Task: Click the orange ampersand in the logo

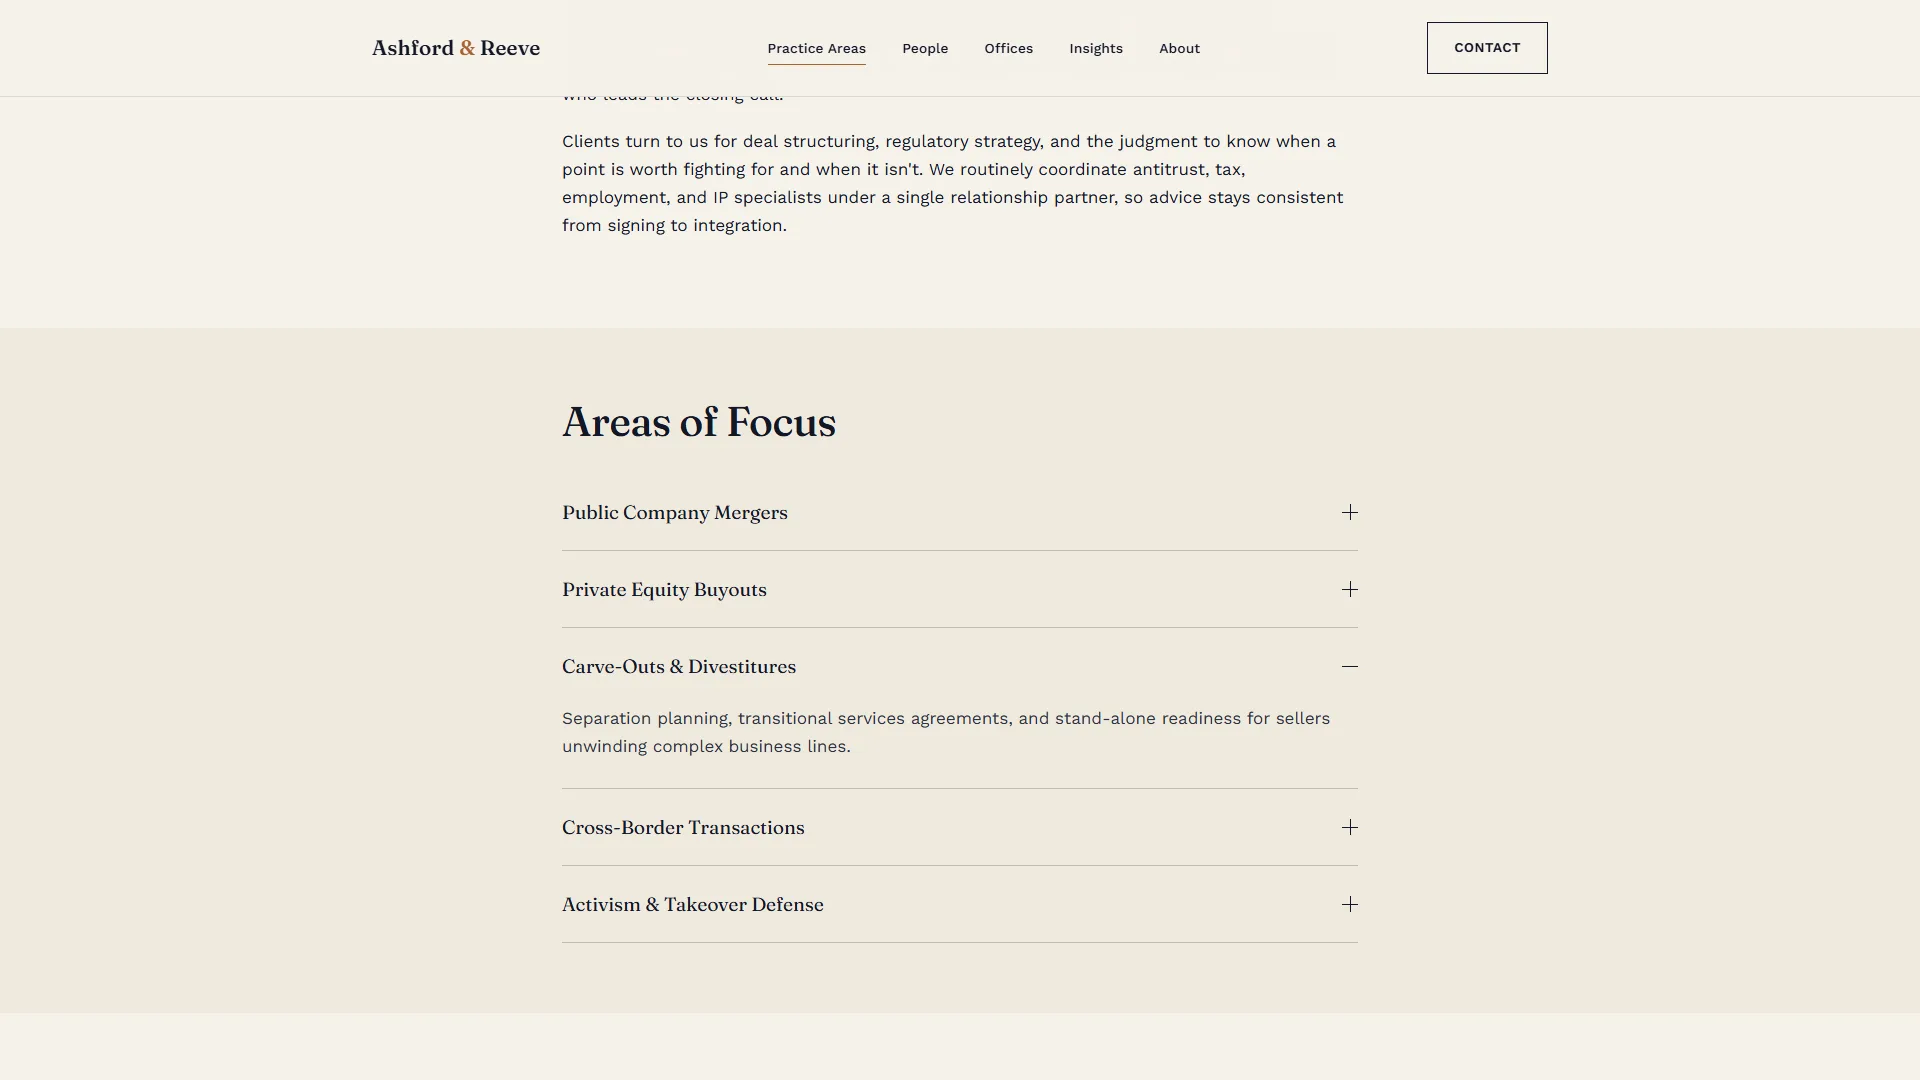Action: [x=467, y=48]
